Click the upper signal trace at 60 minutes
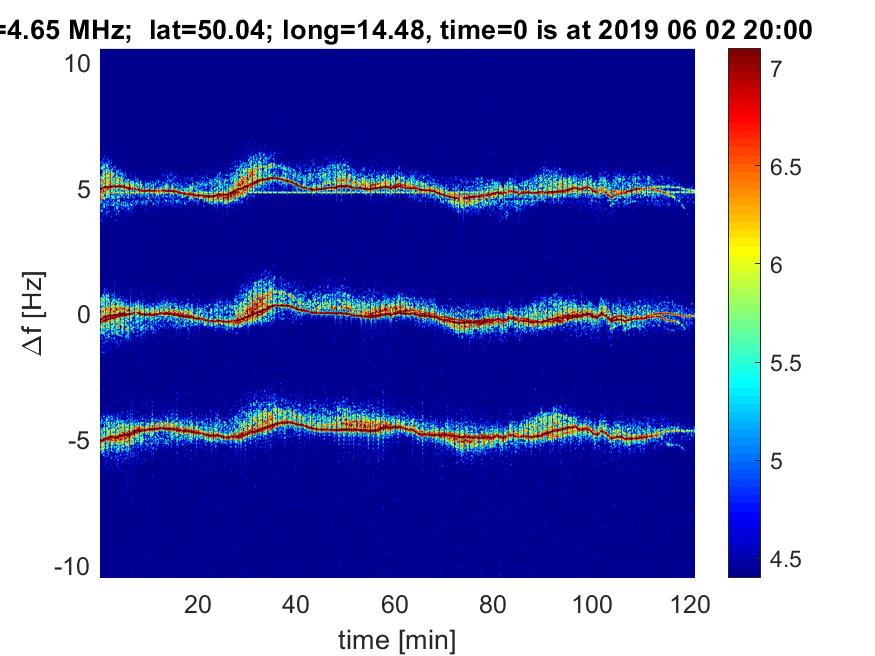This screenshot has height=656, width=875. click(396, 185)
